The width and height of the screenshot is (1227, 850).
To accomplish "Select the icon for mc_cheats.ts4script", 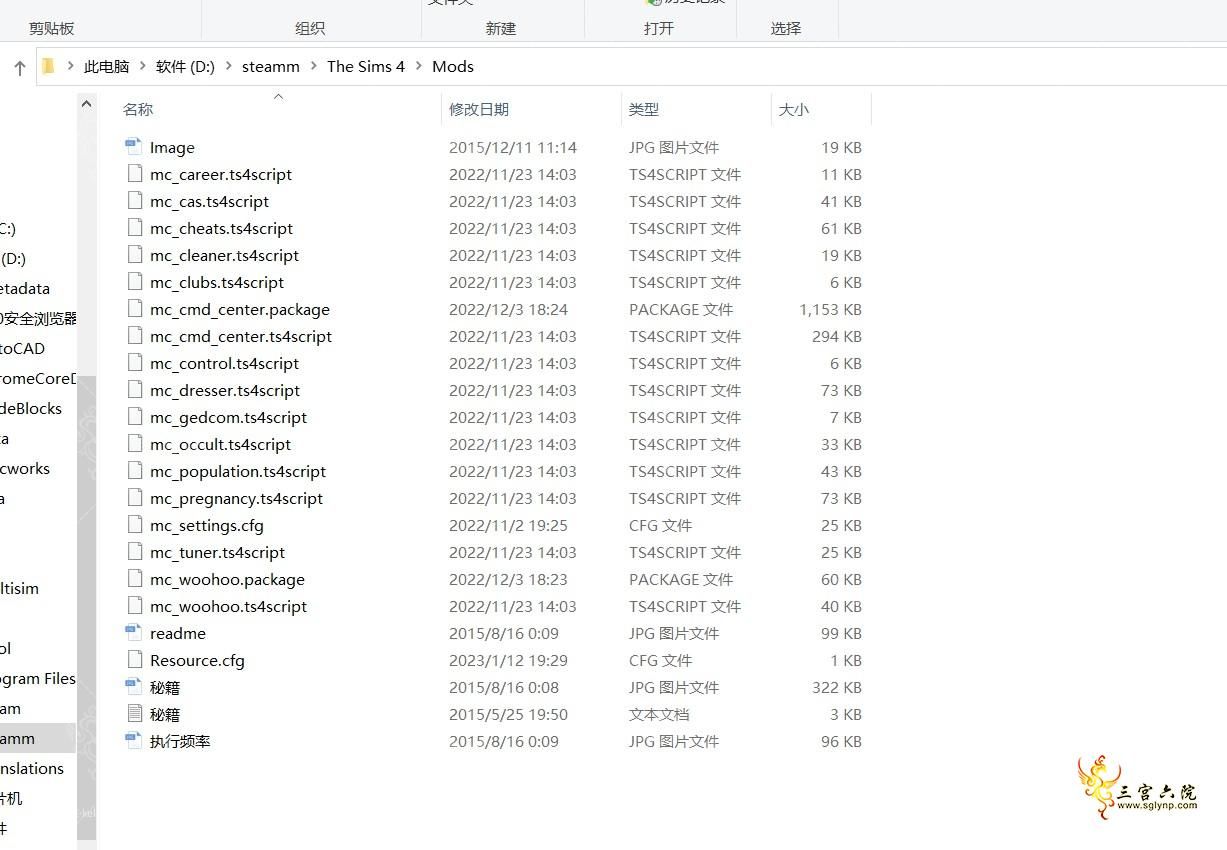I will 134,228.
